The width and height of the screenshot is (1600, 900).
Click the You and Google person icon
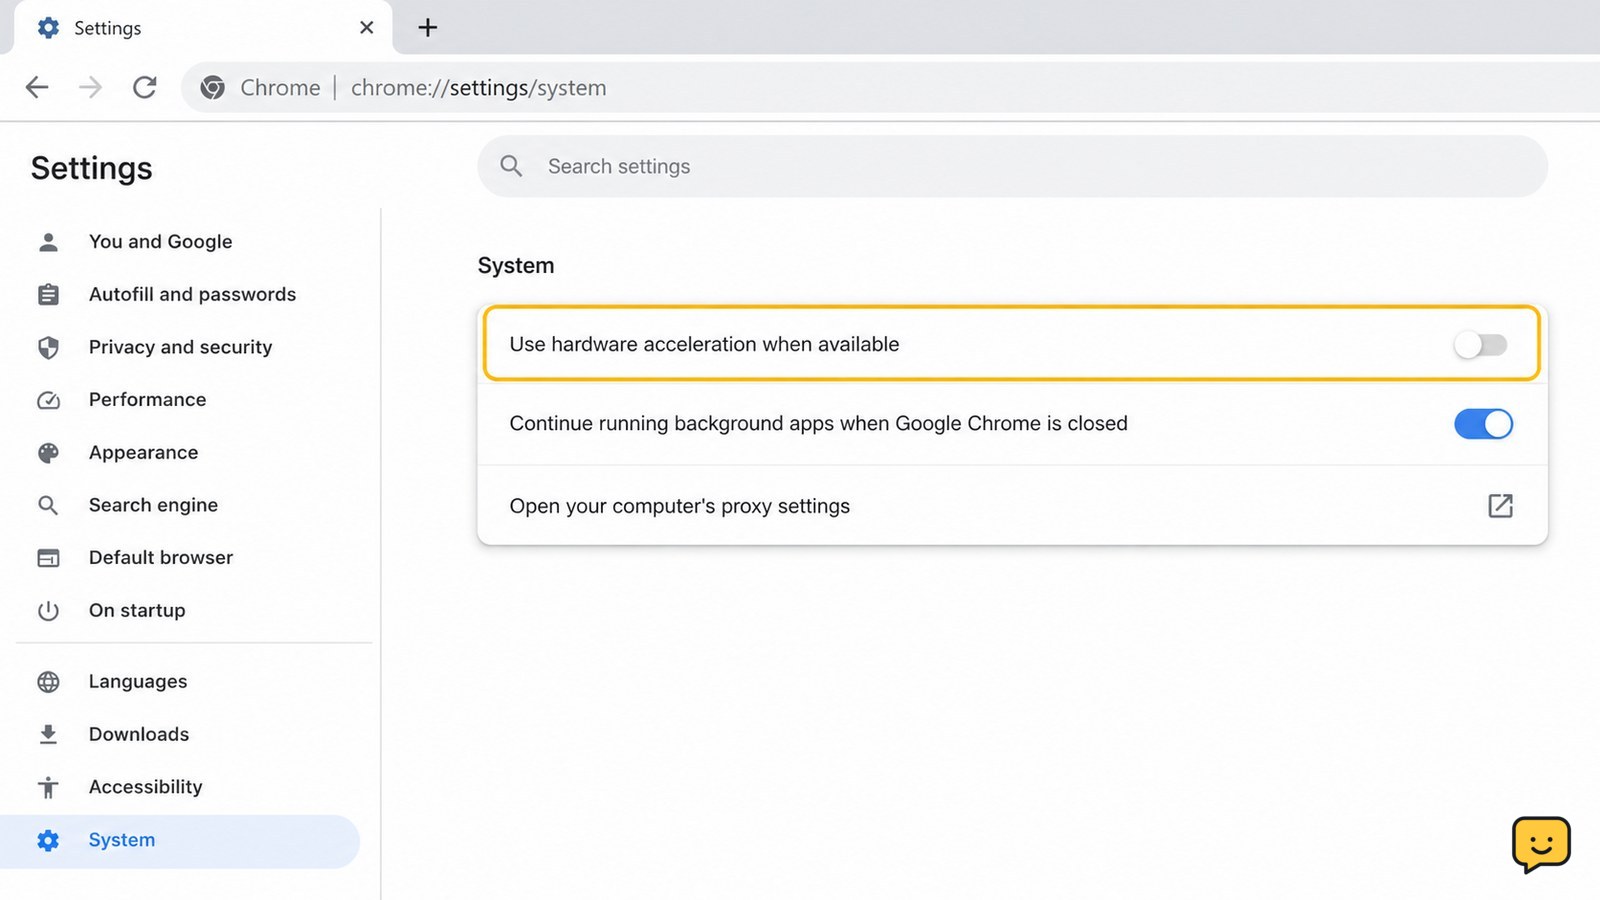coord(48,242)
